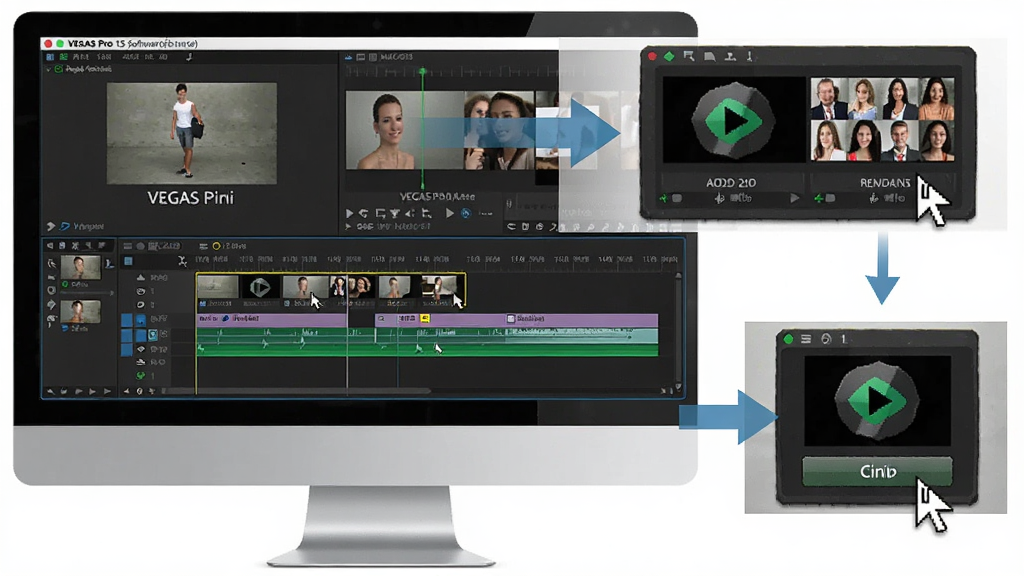Select the lower media thumbnail in the timeline side panel
Image resolution: width=1024 pixels, height=576 pixels.
click(80, 312)
